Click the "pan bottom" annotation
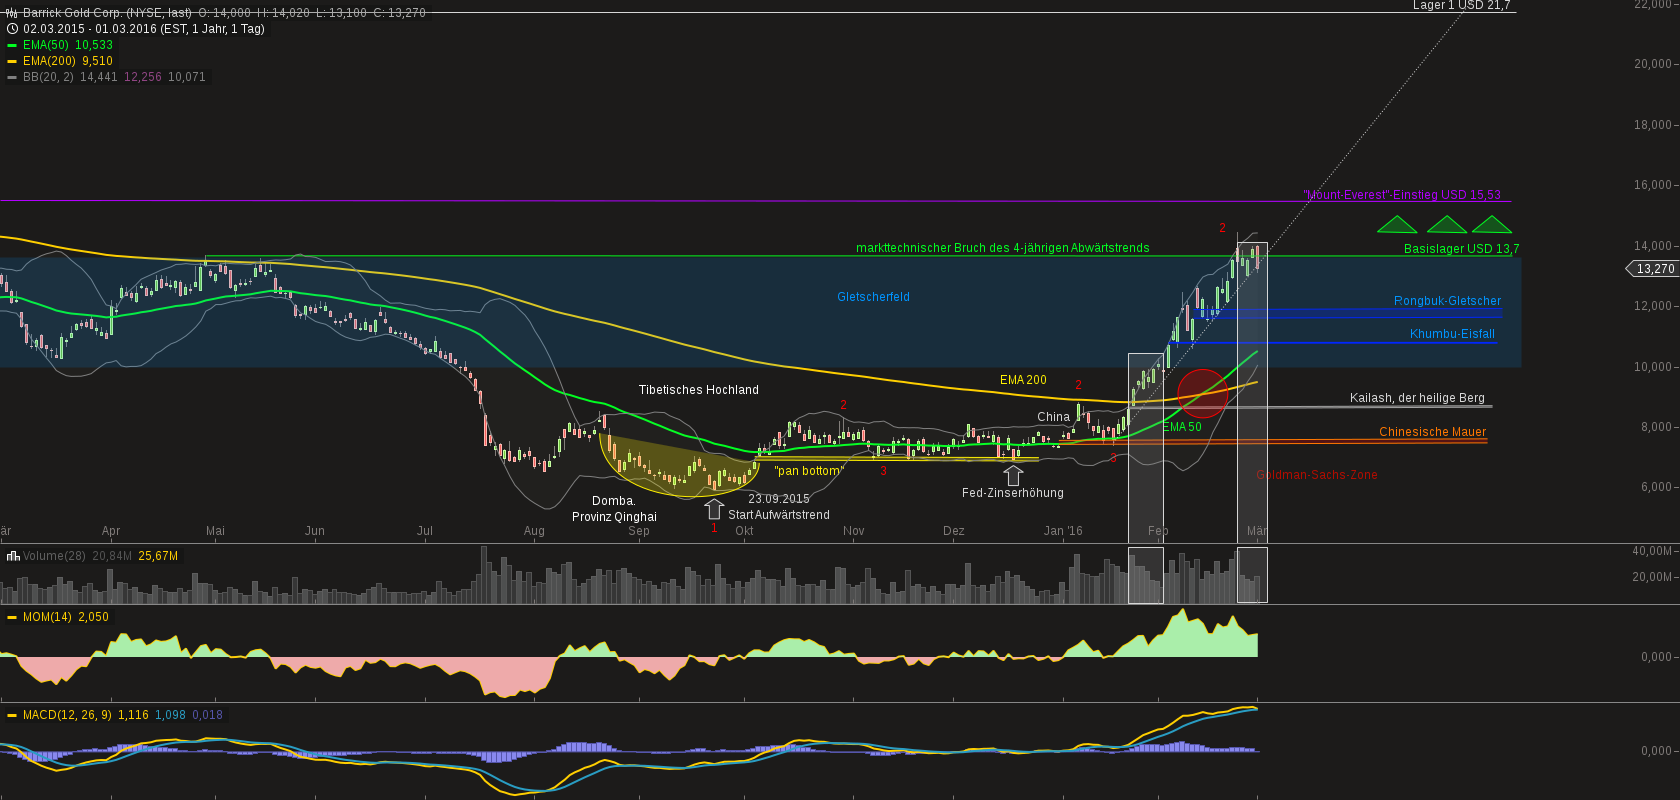Viewport: 1680px width, 800px height. click(x=809, y=471)
